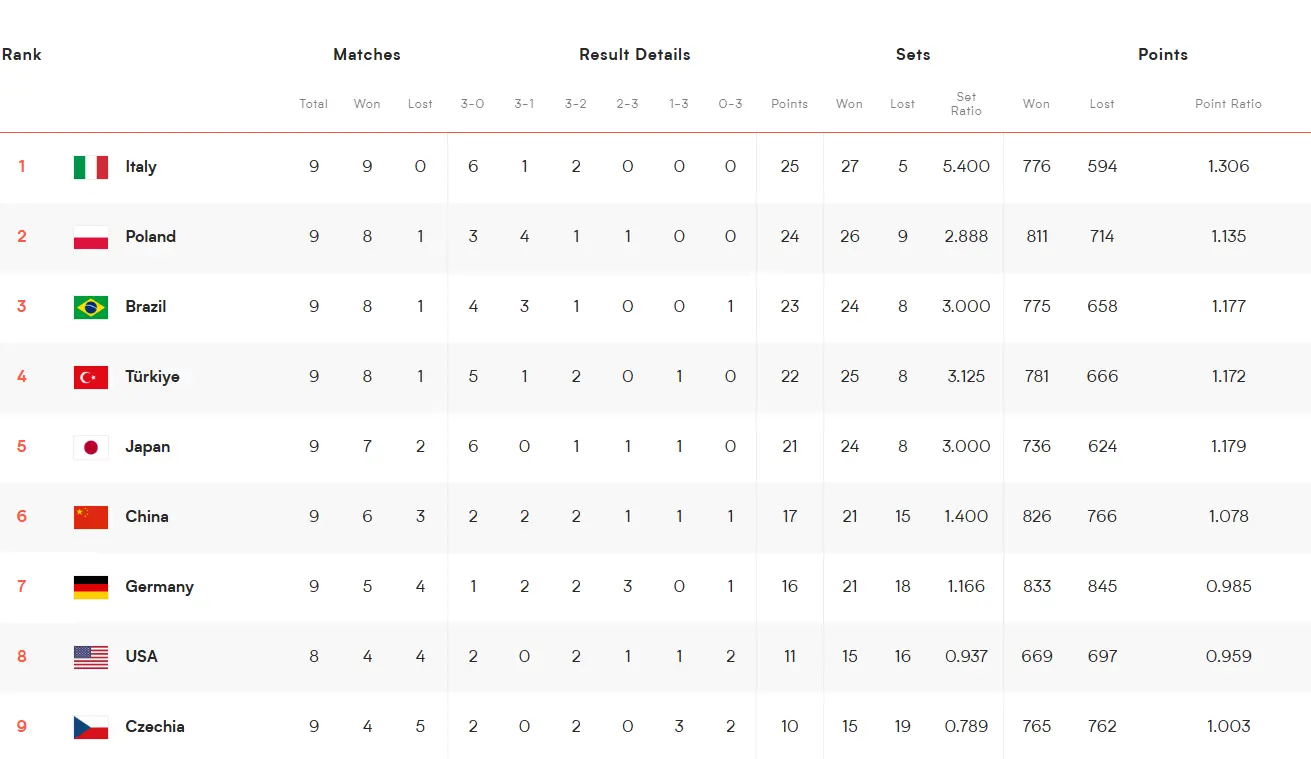Click the Türkiye flag icon
Image resolution: width=1311 pixels, height=759 pixels.
coord(91,377)
